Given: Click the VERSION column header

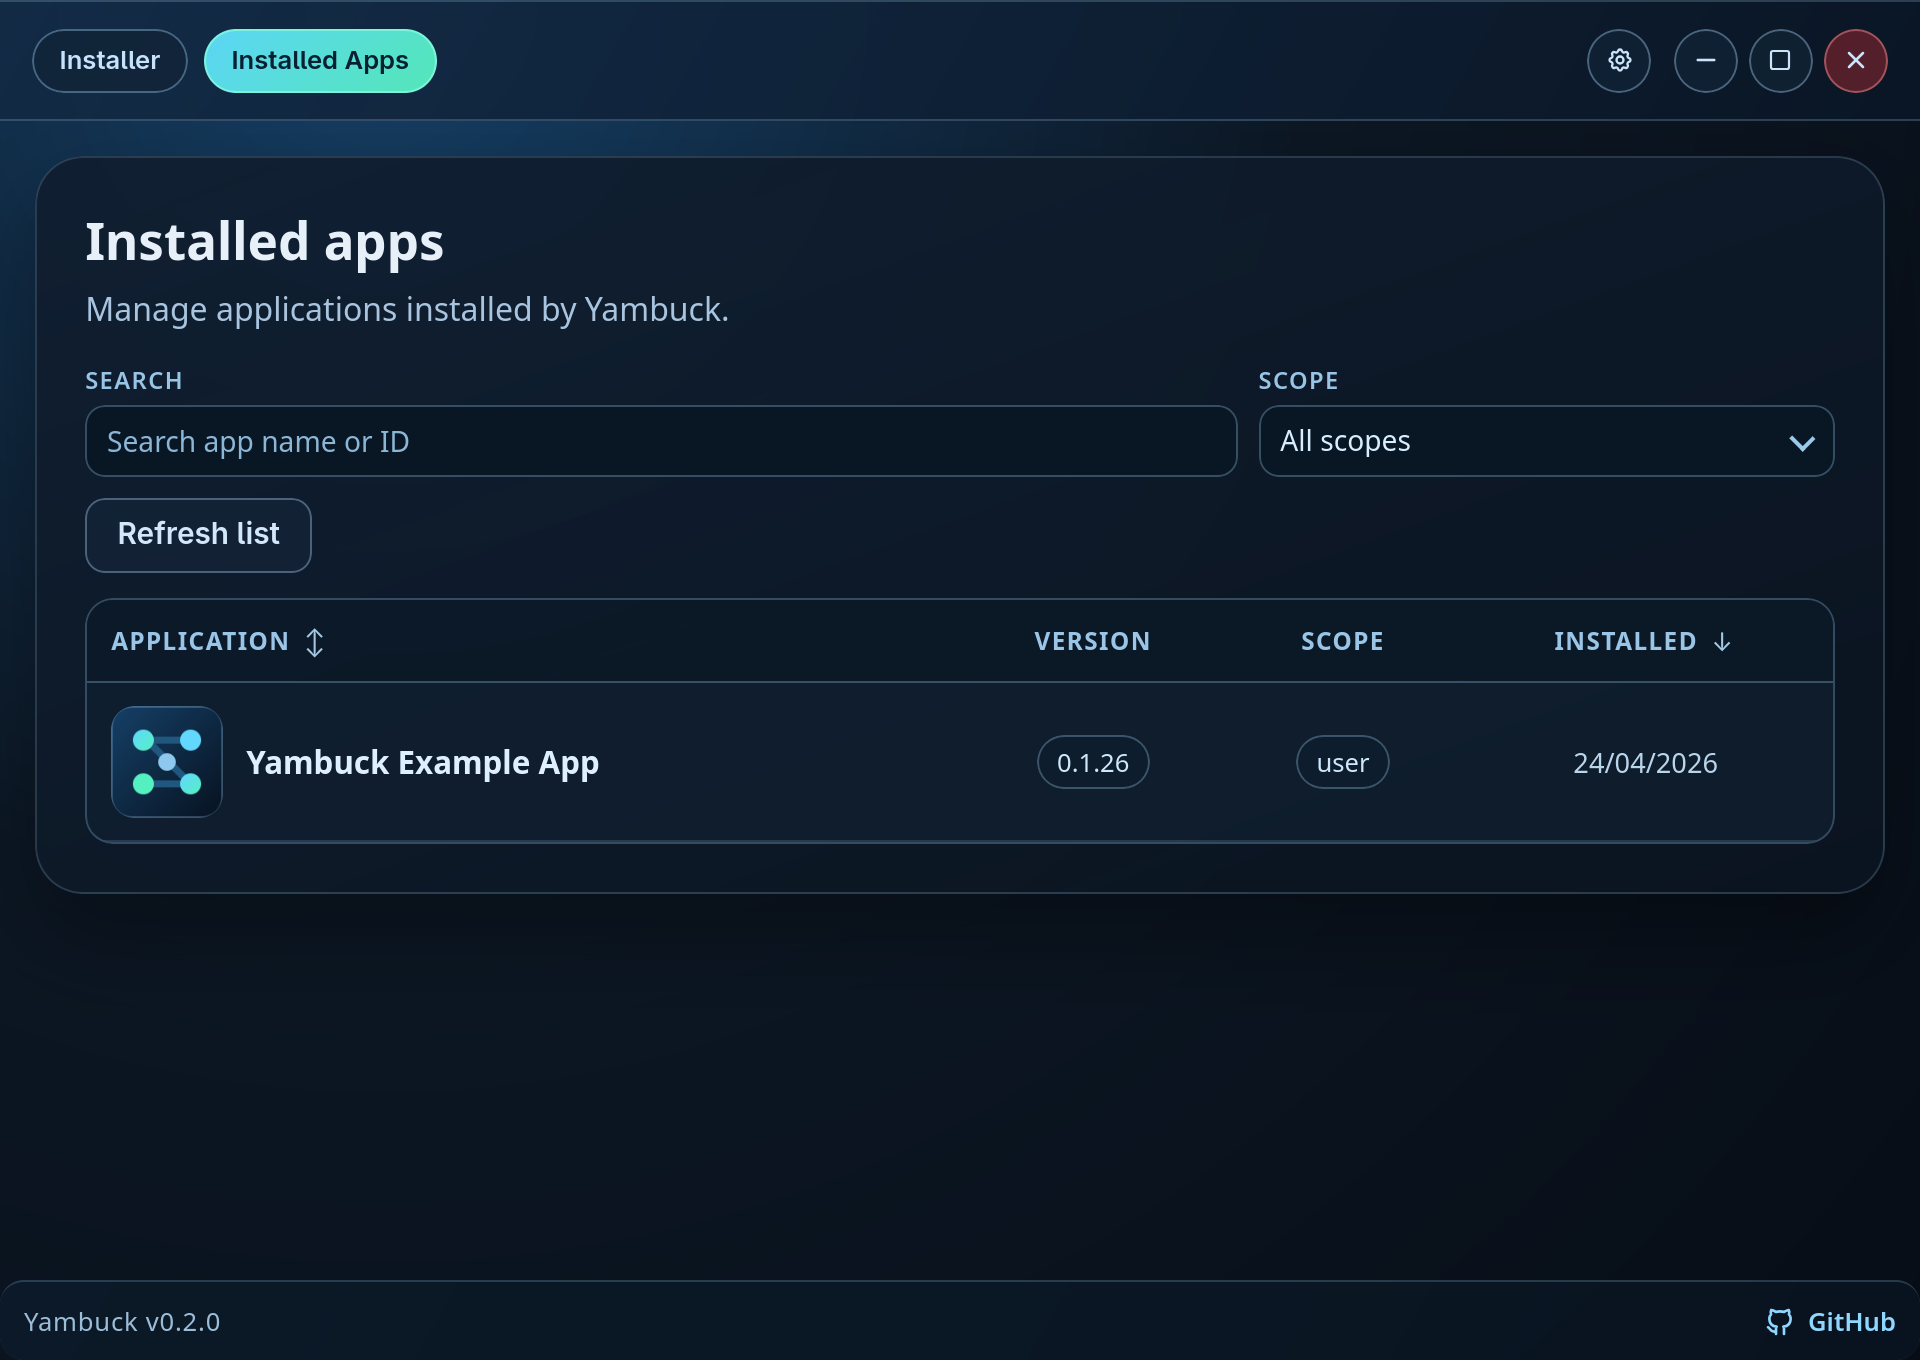Looking at the screenshot, I should pyautogui.click(x=1092, y=642).
